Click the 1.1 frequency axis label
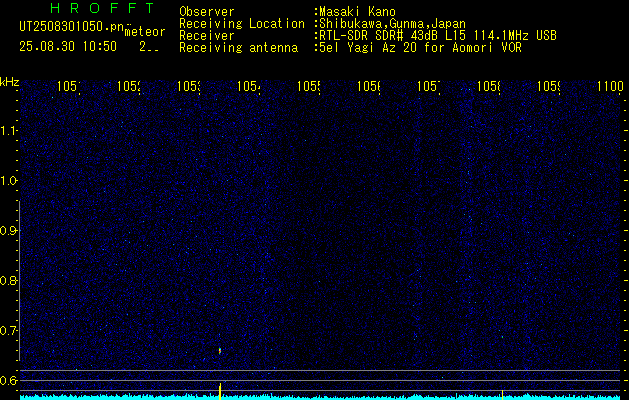The height and width of the screenshot is (400, 629). tap(8, 130)
